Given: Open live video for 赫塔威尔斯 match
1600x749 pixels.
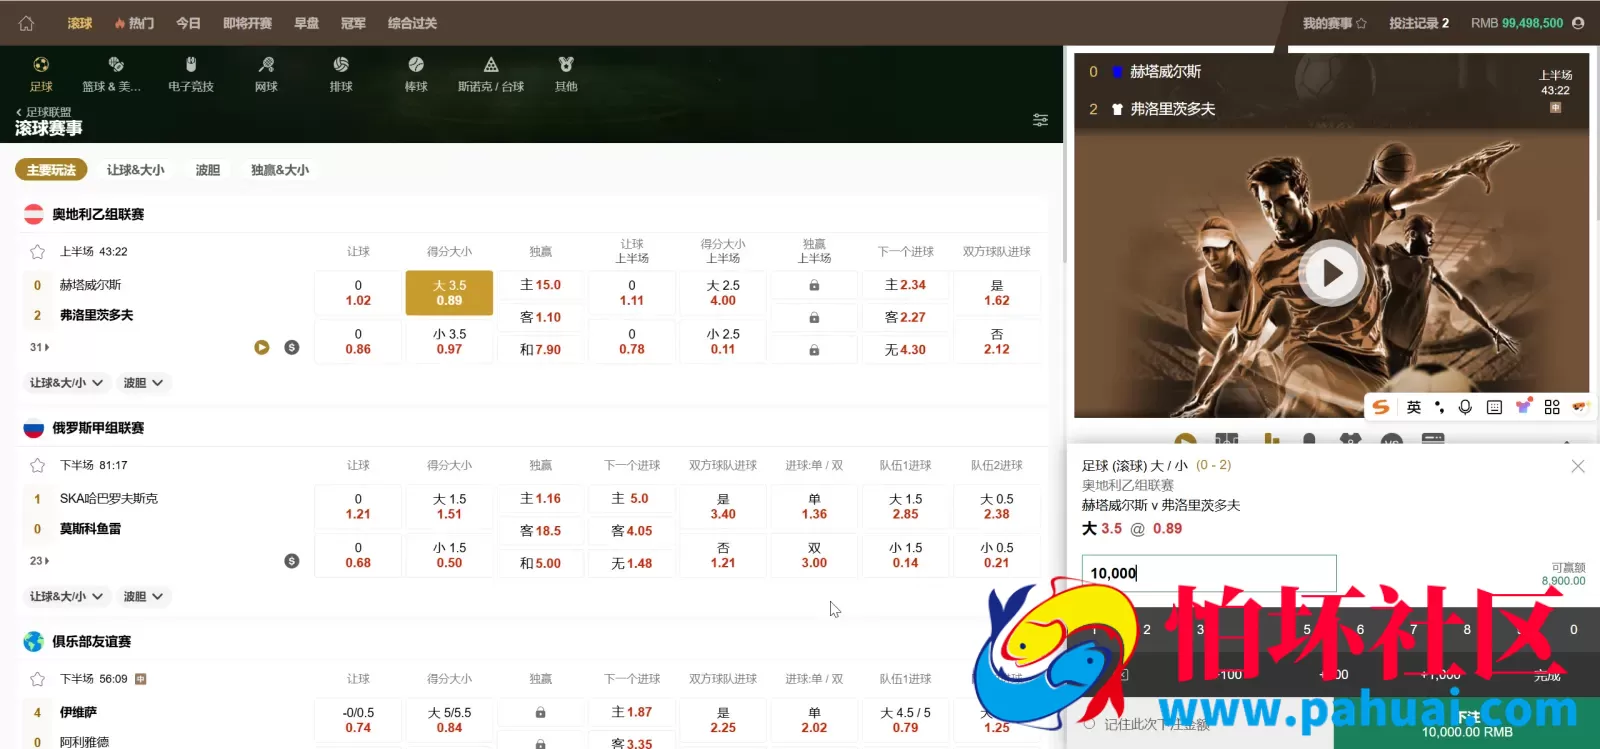Looking at the screenshot, I should (x=261, y=347).
